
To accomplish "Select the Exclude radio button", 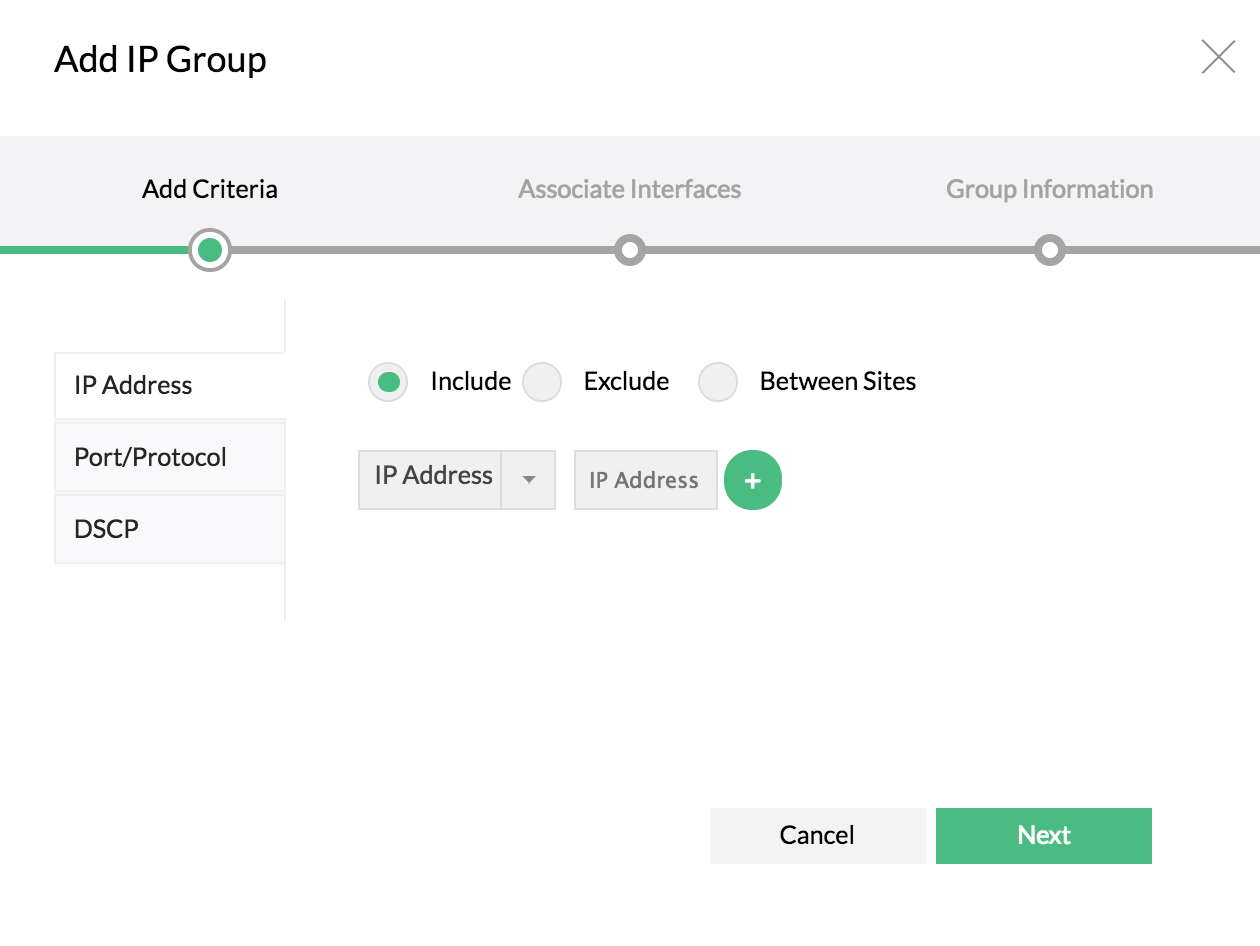I will click(x=542, y=382).
